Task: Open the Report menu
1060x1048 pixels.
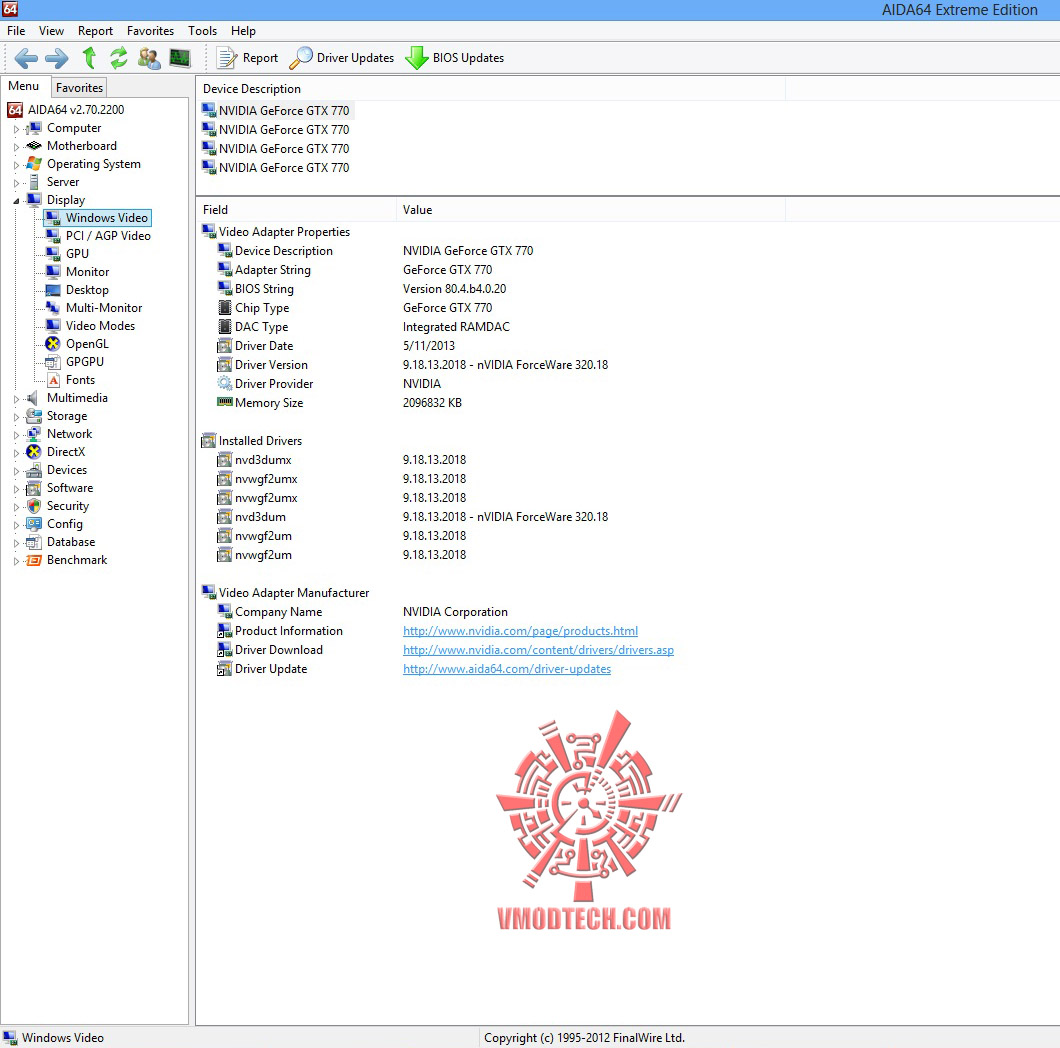Action: point(95,30)
